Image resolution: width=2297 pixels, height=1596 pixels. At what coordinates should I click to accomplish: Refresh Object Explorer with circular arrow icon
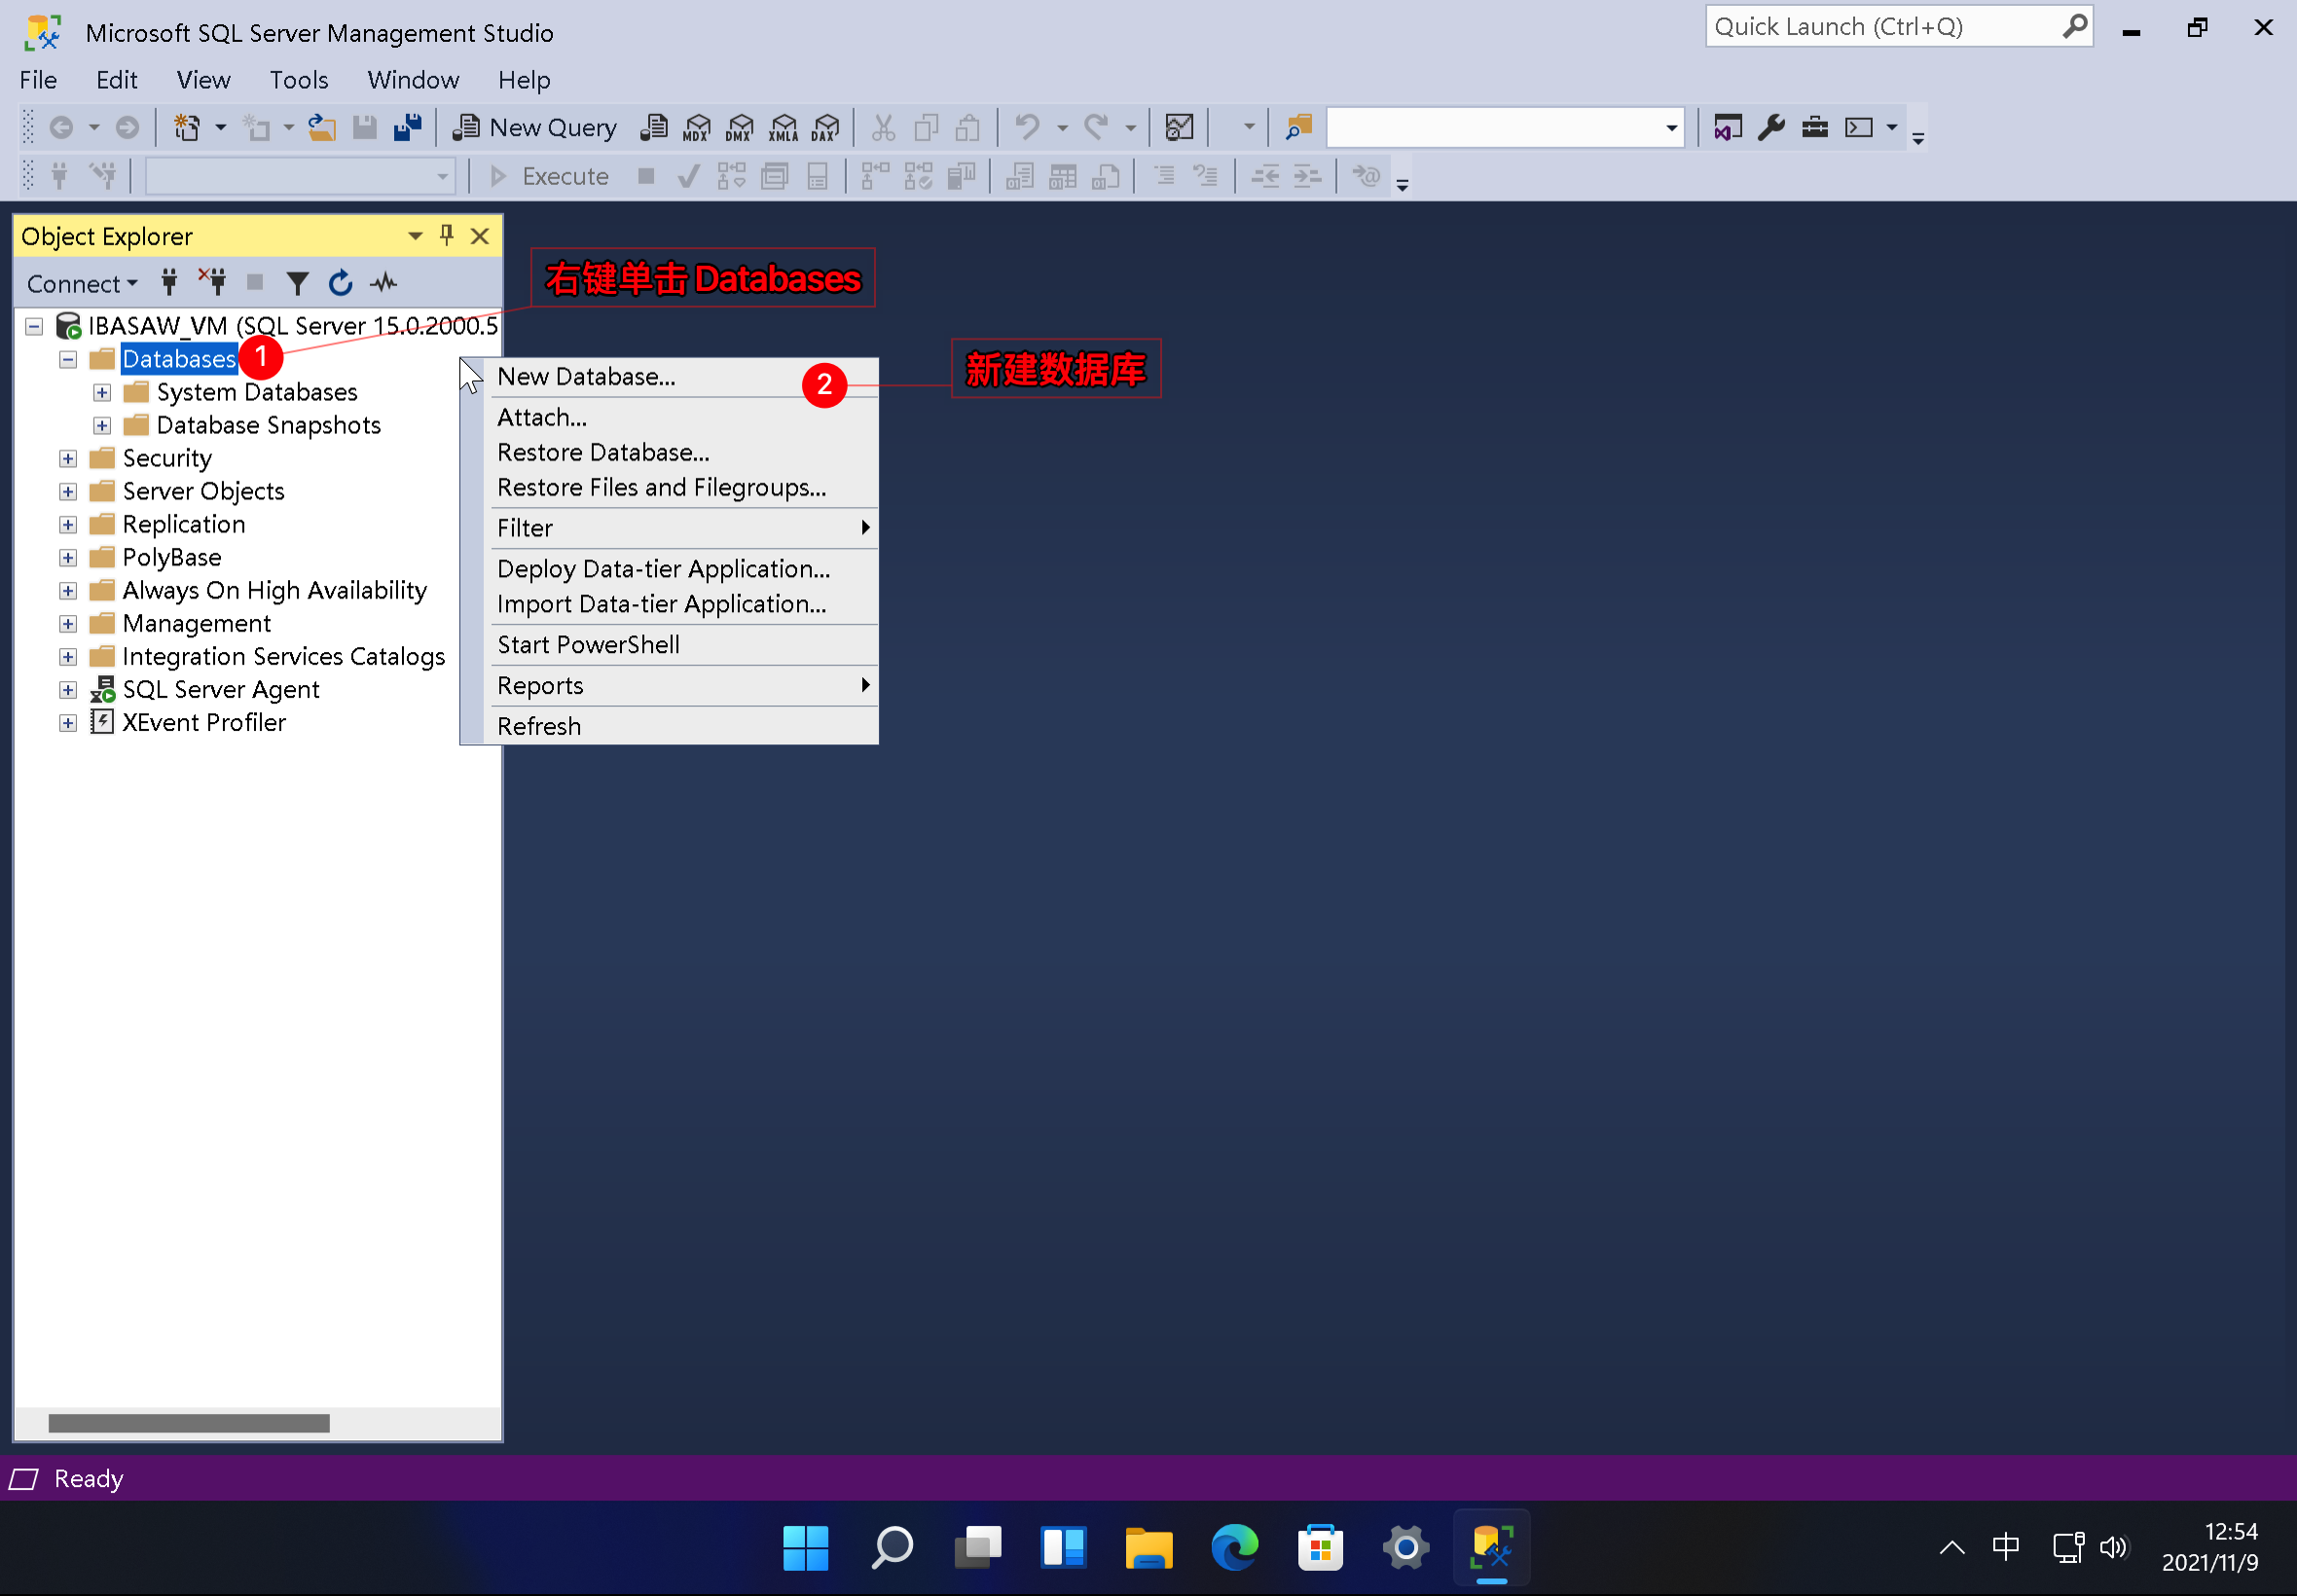[x=341, y=283]
